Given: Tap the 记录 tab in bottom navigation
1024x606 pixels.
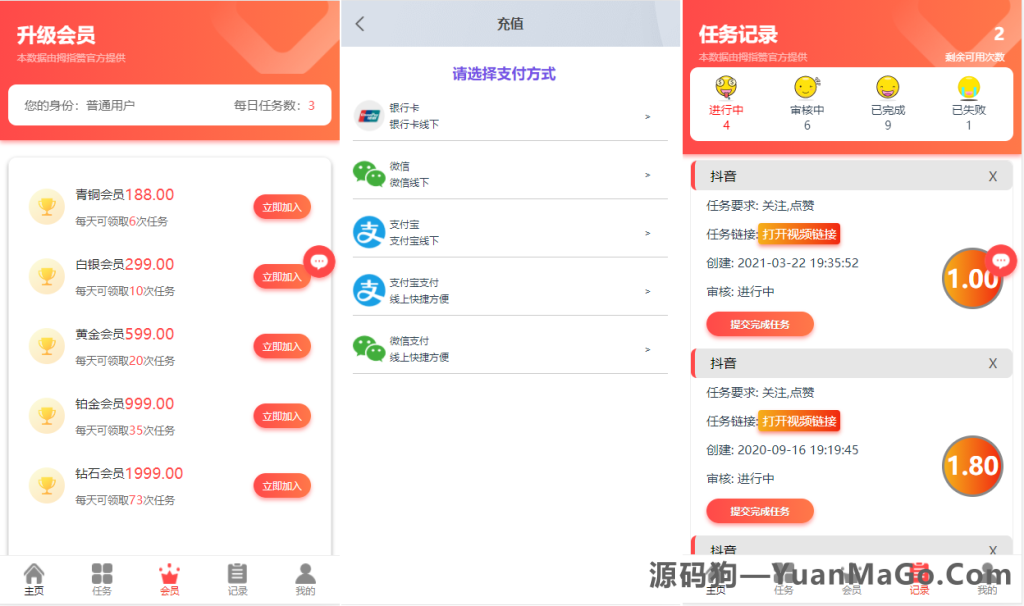Looking at the screenshot, I should [x=237, y=572].
